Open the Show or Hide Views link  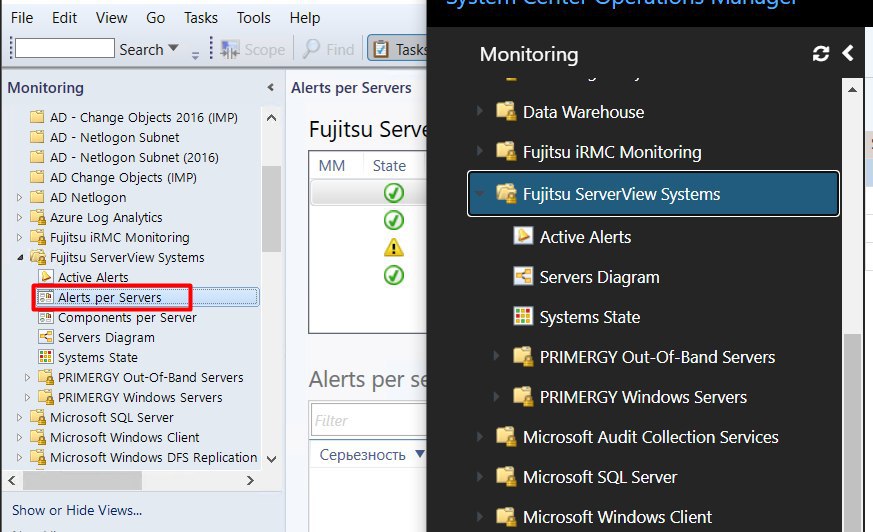pos(77,510)
